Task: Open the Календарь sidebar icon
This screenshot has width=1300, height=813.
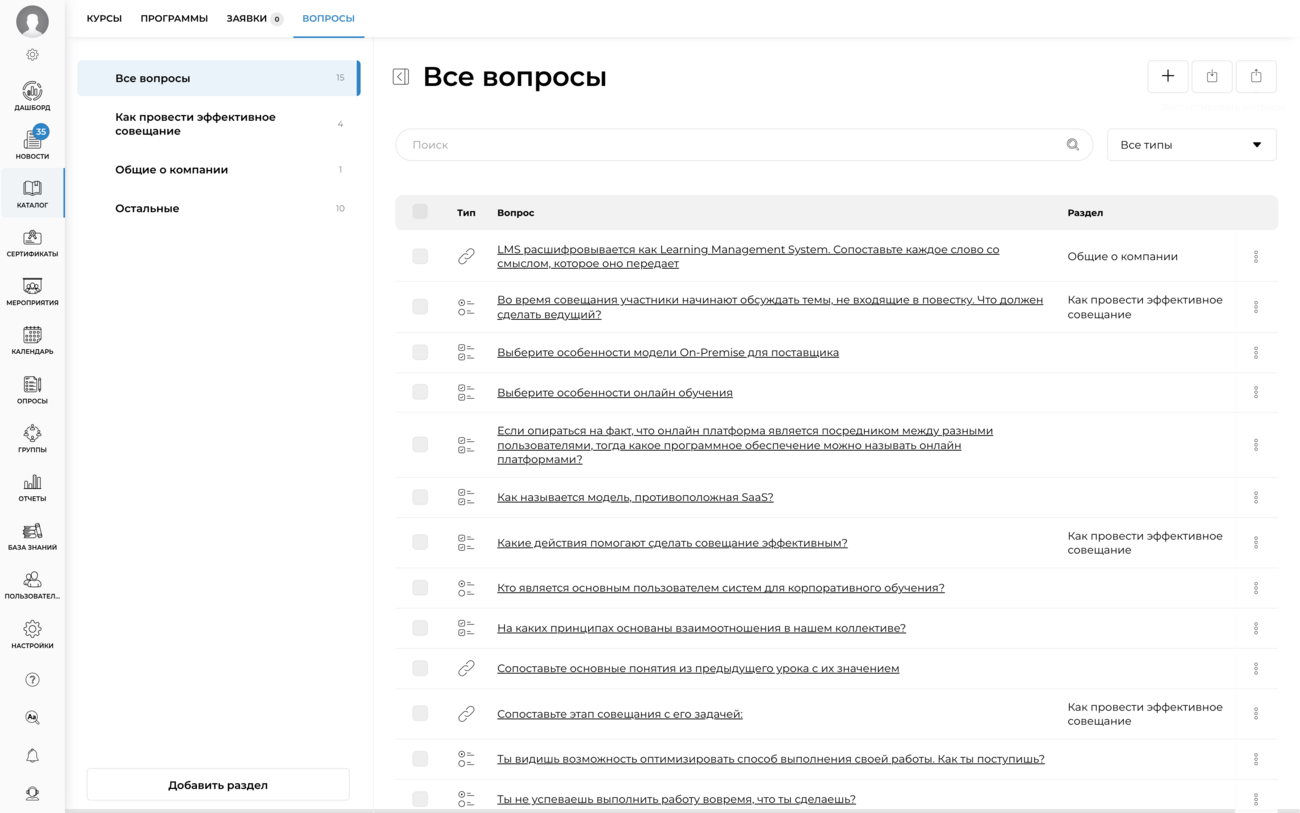Action: click(x=32, y=341)
